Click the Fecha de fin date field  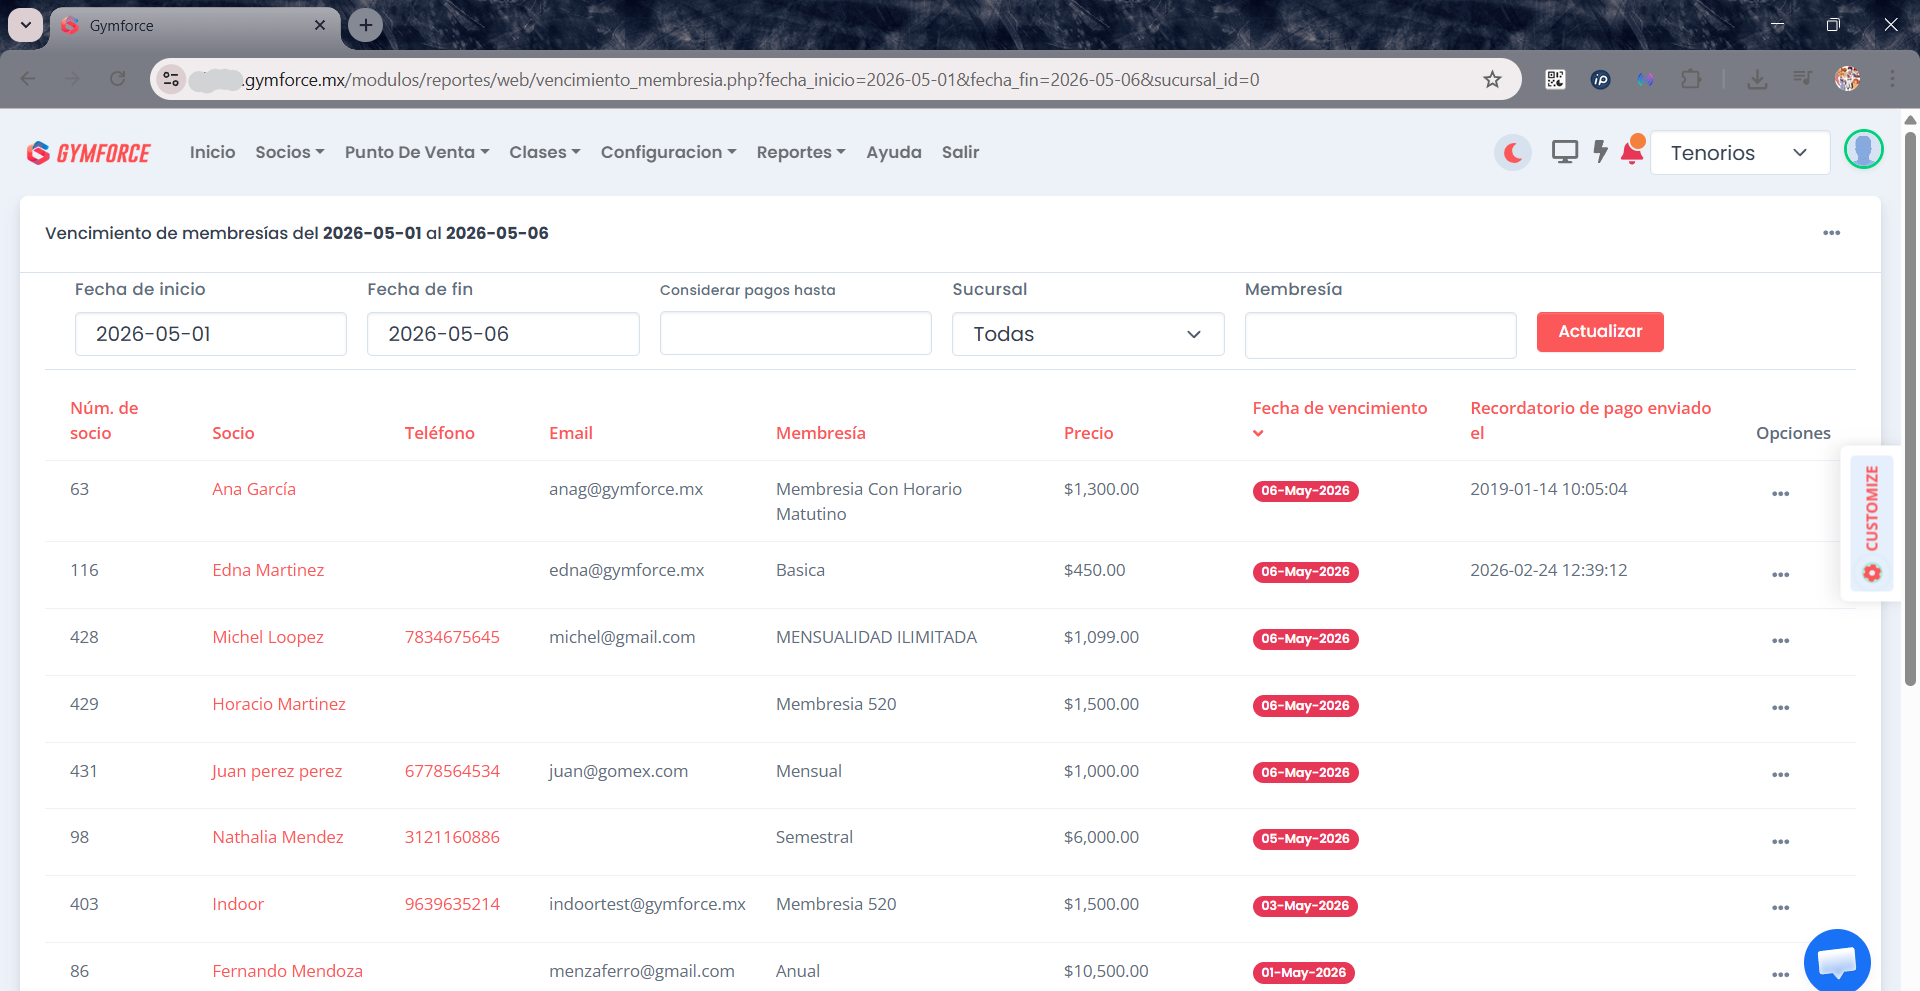click(x=503, y=334)
